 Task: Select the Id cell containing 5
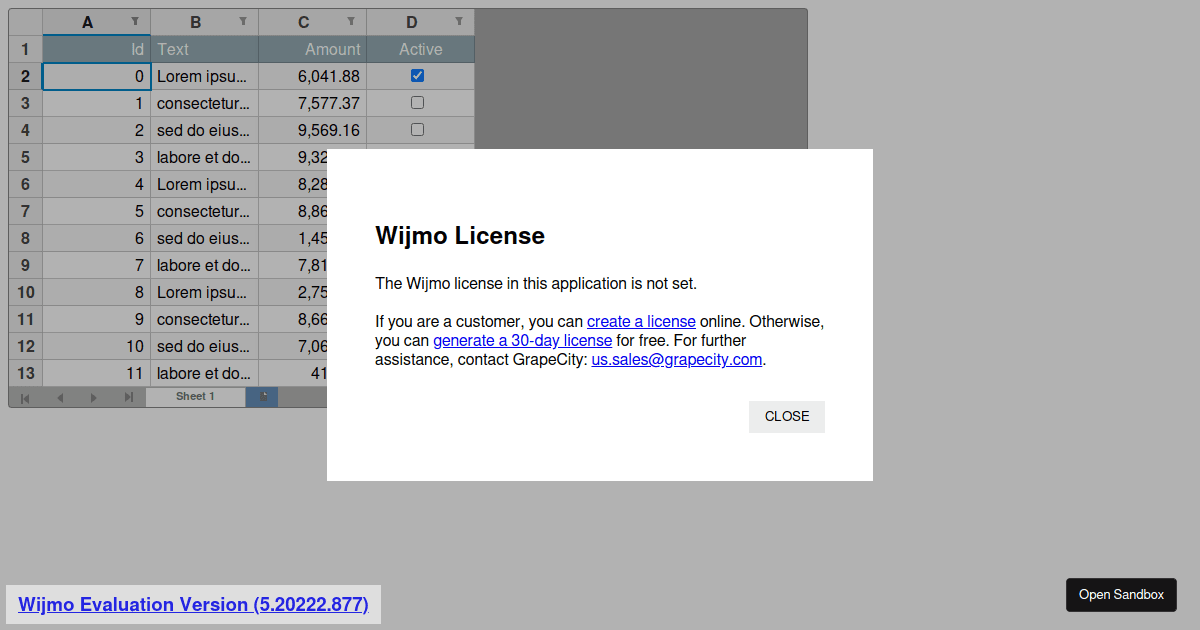point(97,211)
